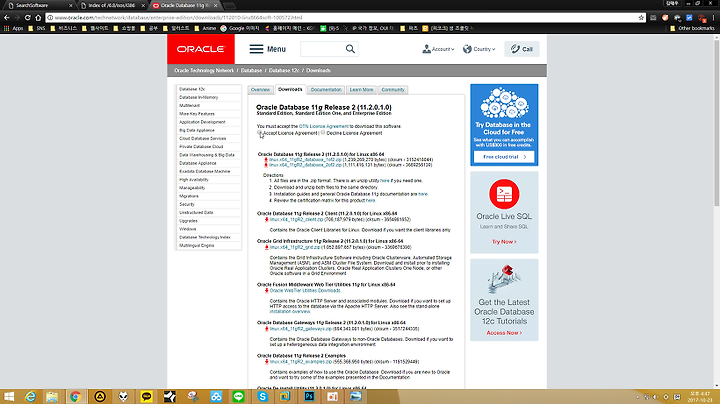This screenshot has height=404, width=720.
Task: Click the search magnifier icon
Action: tap(350, 49)
